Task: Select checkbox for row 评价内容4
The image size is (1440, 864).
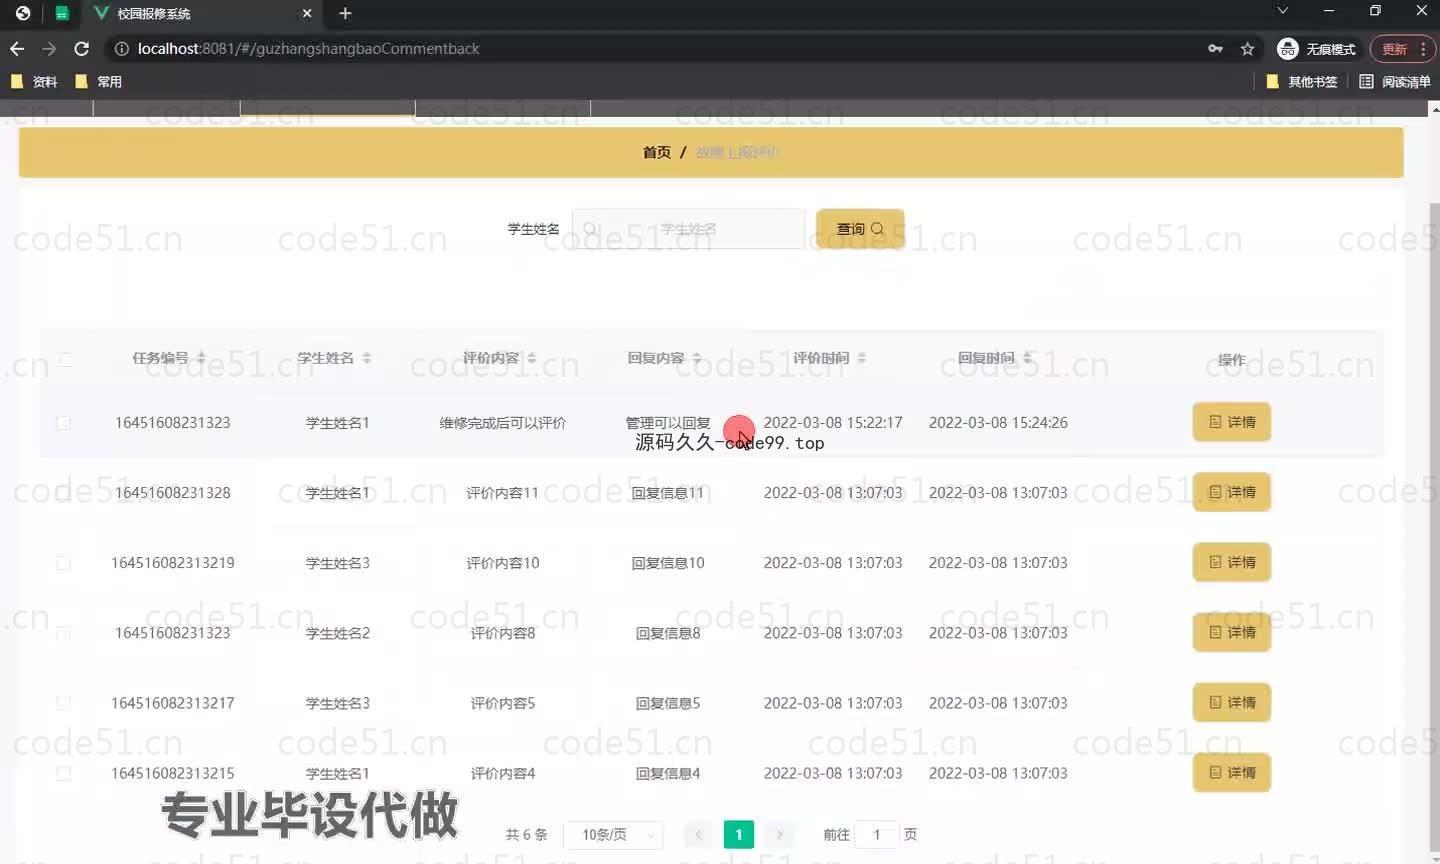Action: 64,773
